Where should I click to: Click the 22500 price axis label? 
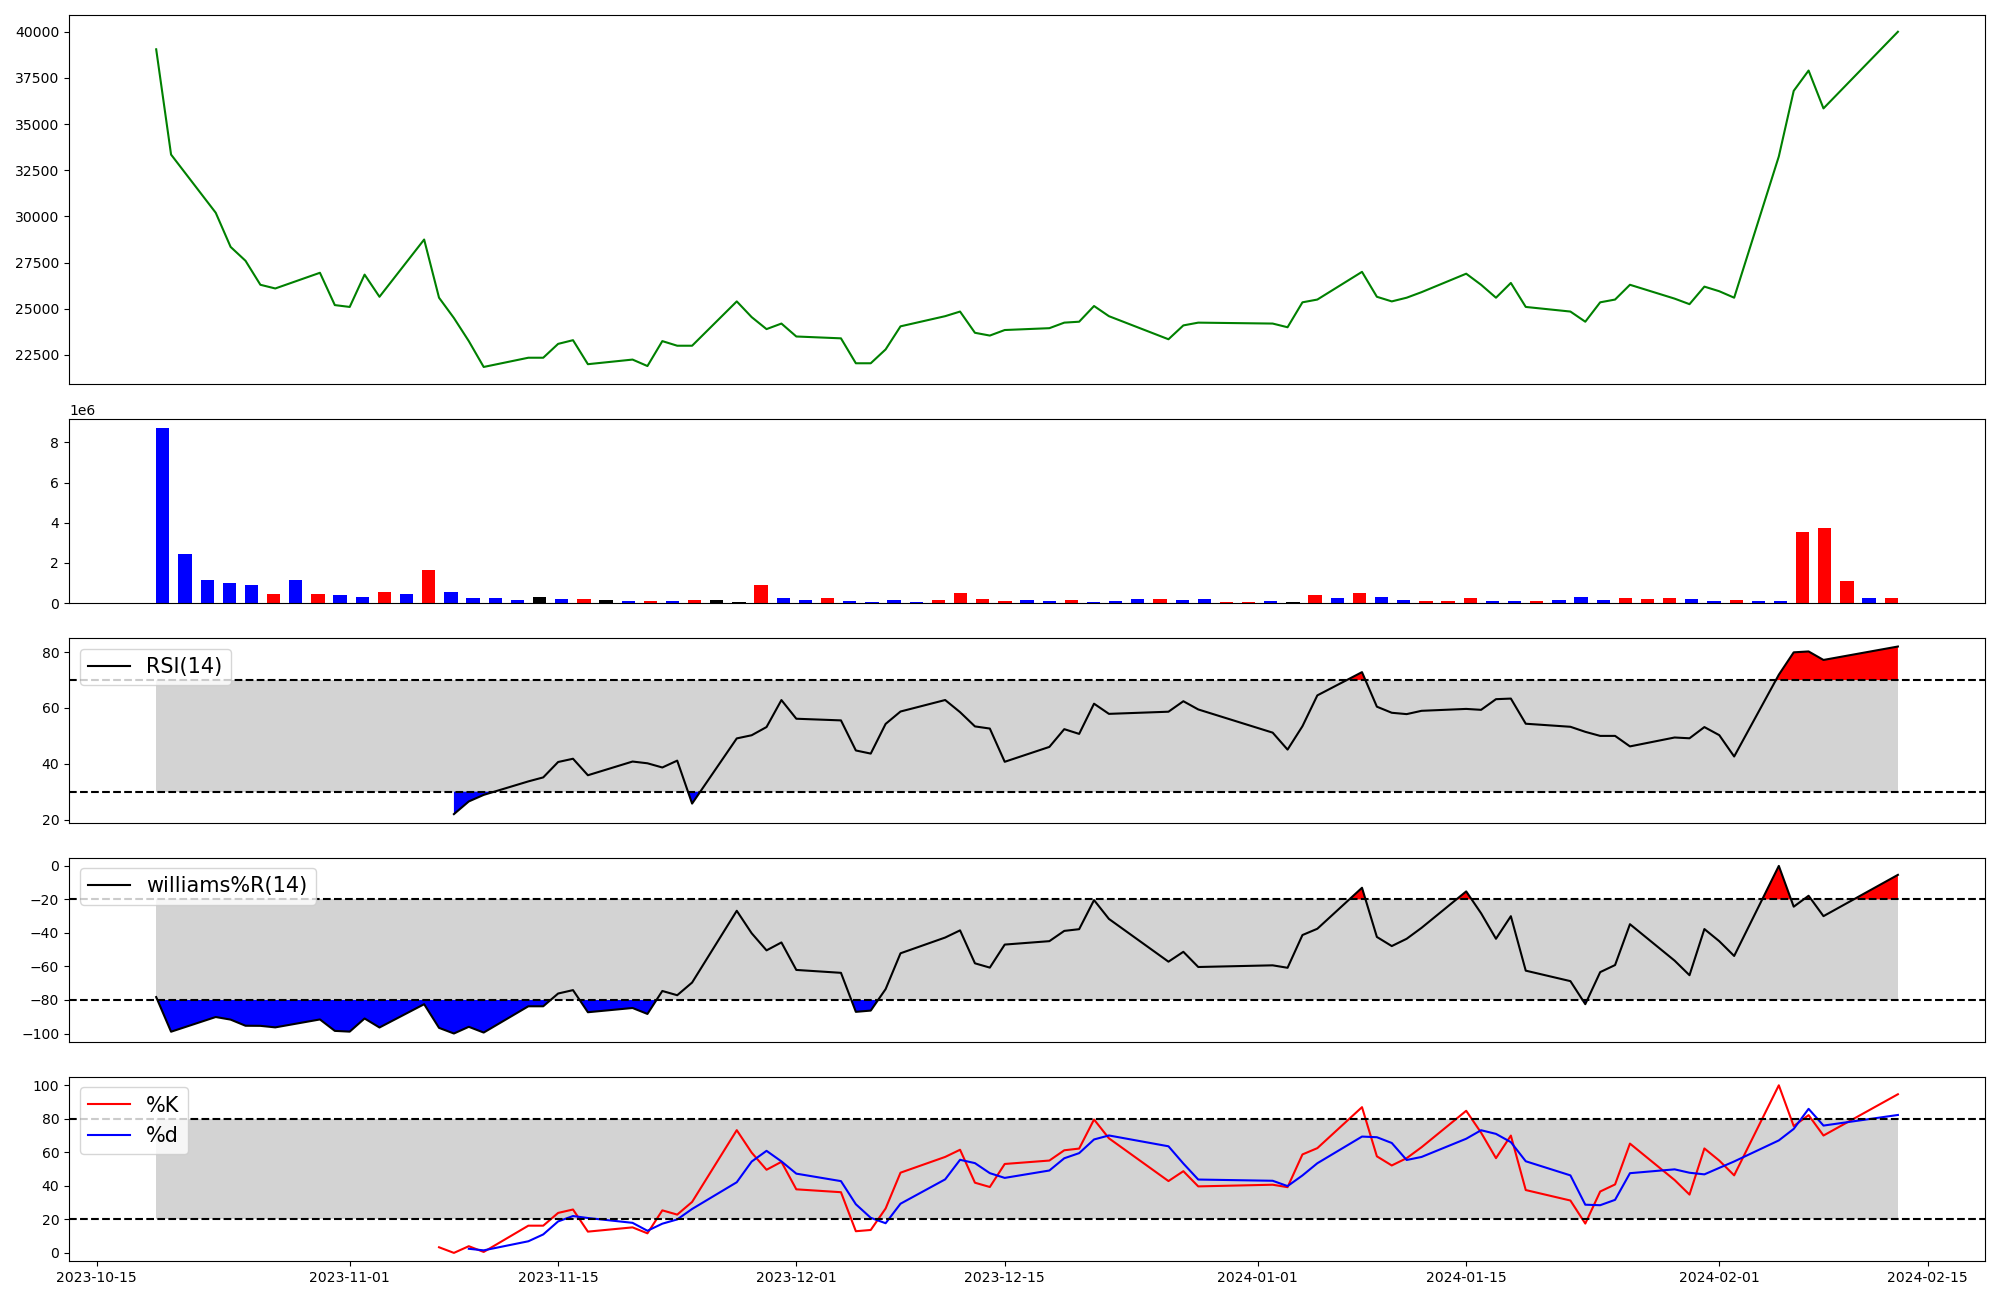36,355
